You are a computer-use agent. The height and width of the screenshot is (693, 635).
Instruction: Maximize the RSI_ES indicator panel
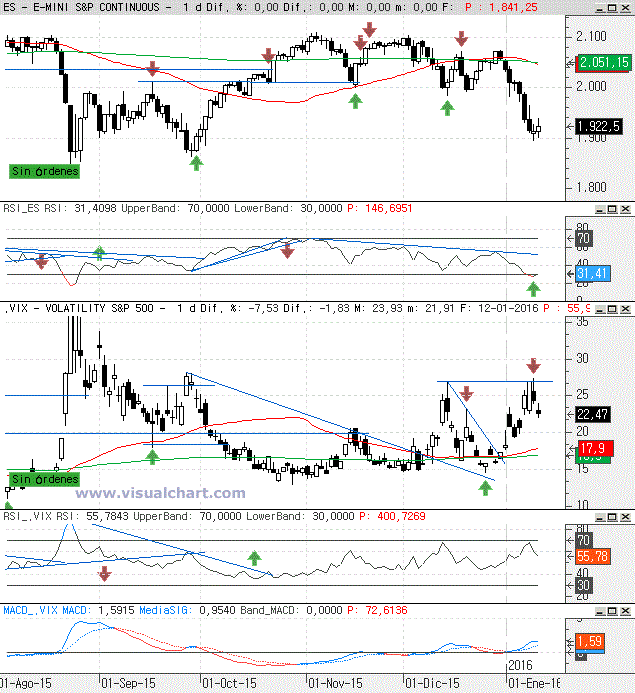(x=612, y=209)
